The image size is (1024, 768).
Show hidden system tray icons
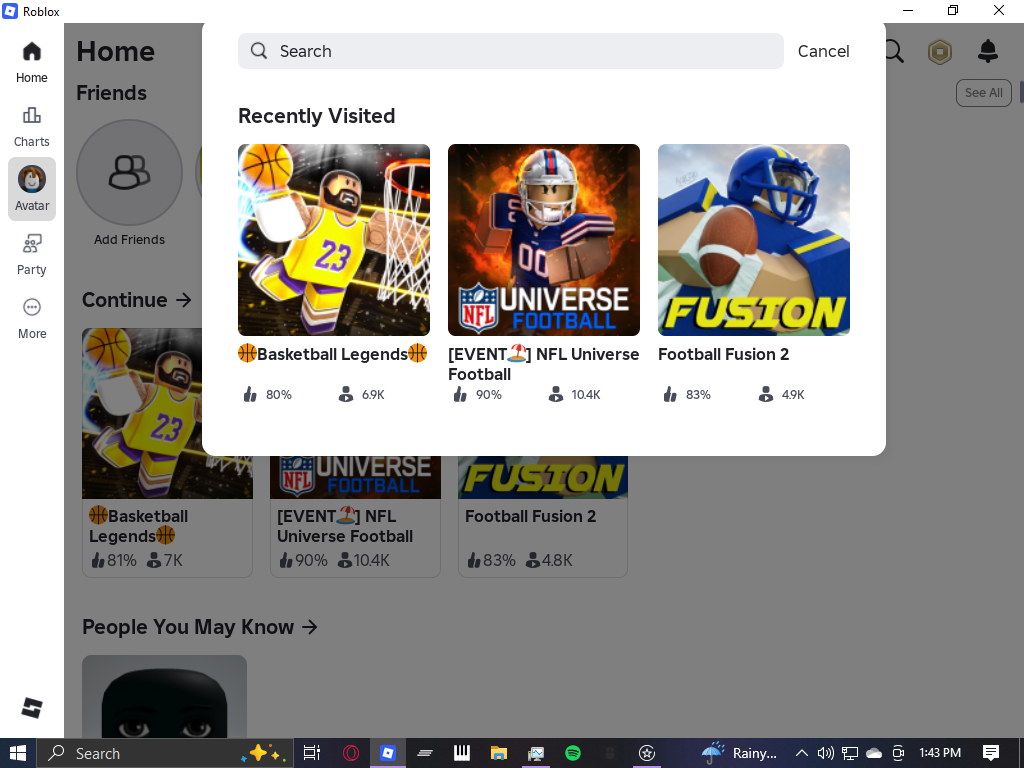pos(801,753)
